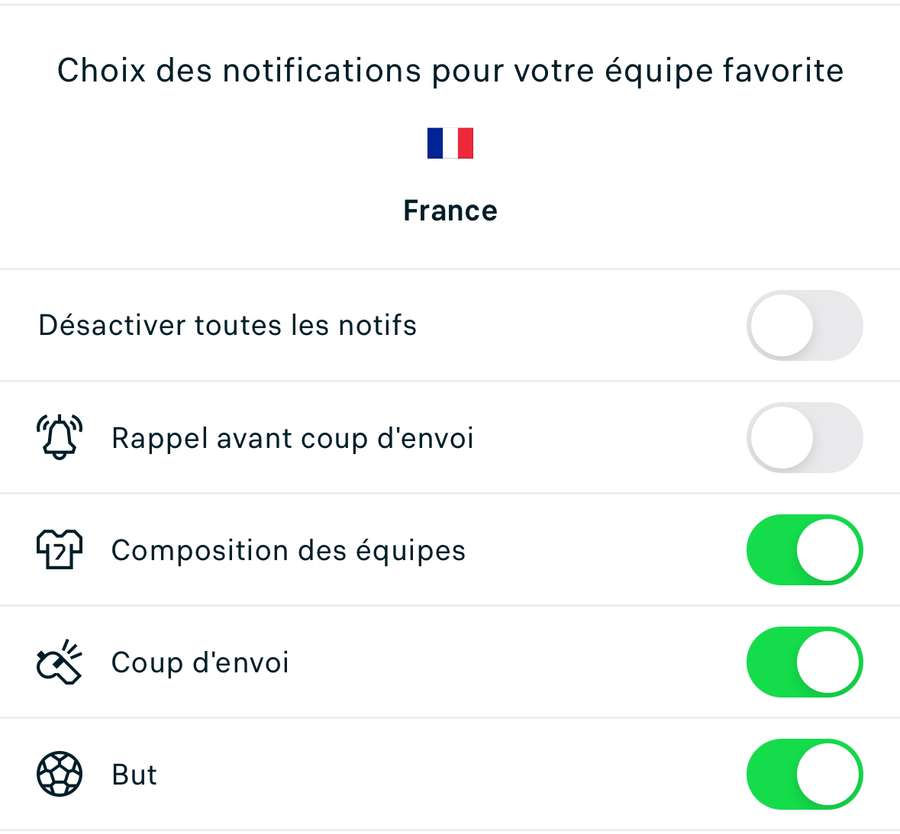Disable the Composition des équipes toggle

(x=804, y=550)
